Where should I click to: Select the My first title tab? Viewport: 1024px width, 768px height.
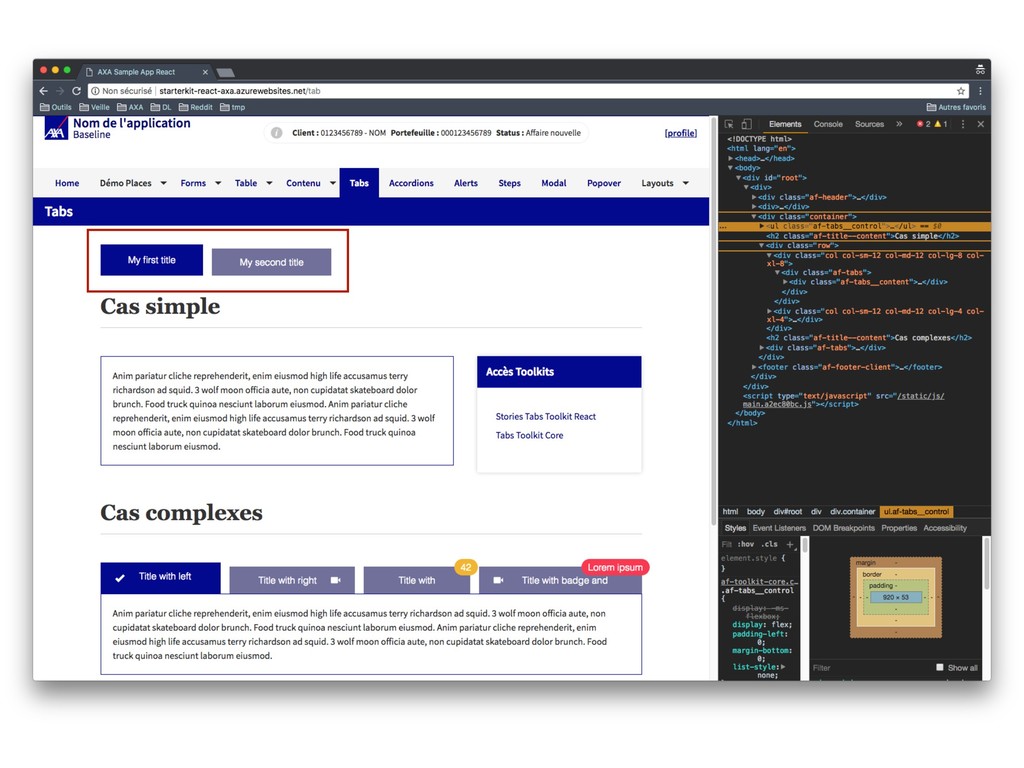pyautogui.click(x=152, y=260)
